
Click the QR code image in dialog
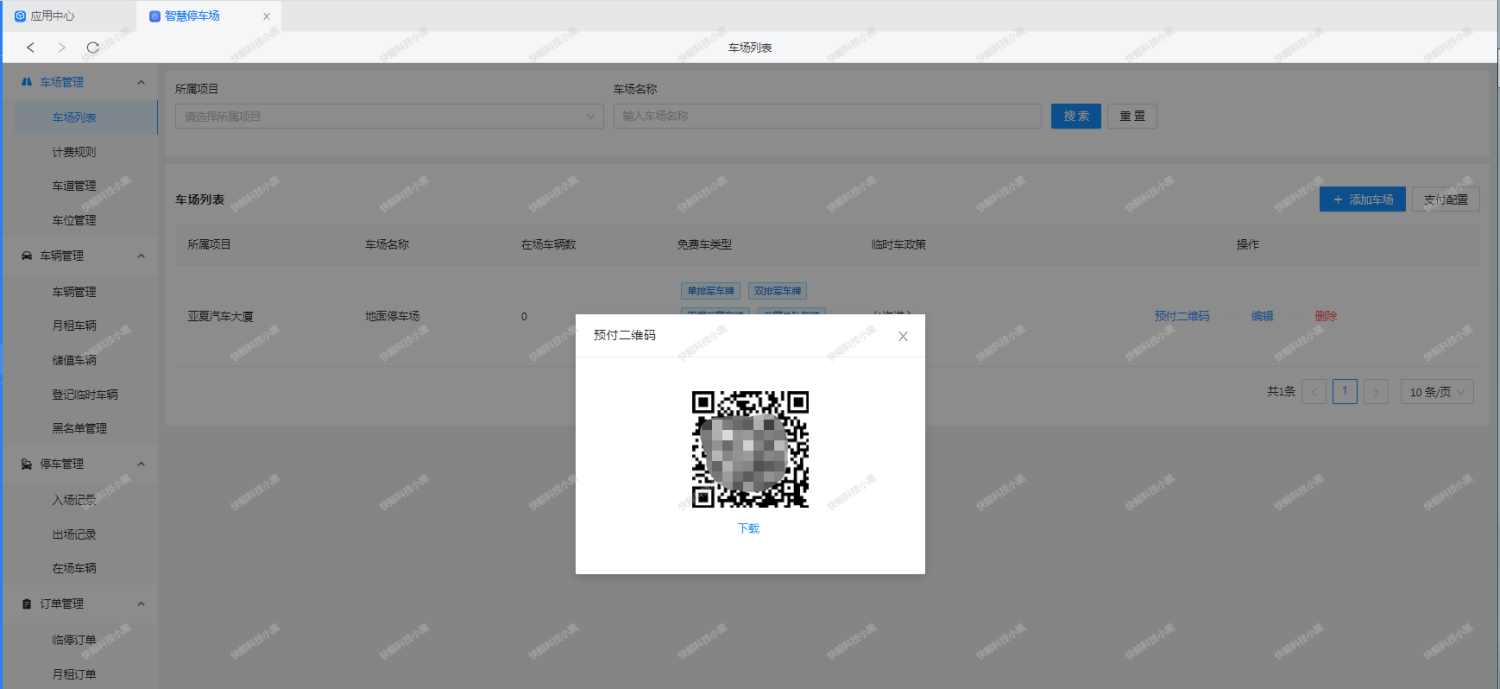point(750,449)
